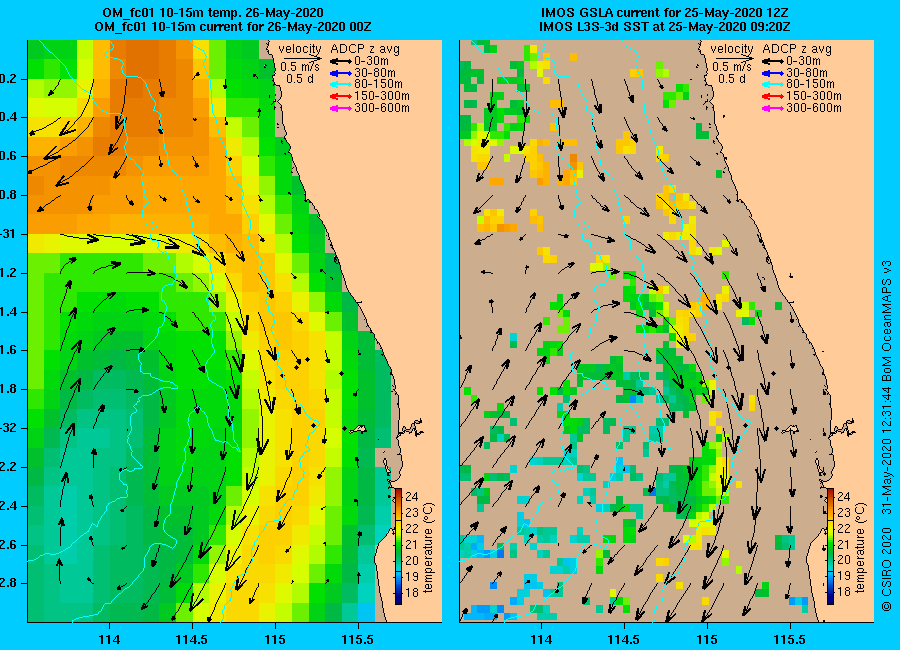The width and height of the screenshot is (900, 650).
Task: Select the small island outline in OM_fc01 map
Action: [359, 429]
